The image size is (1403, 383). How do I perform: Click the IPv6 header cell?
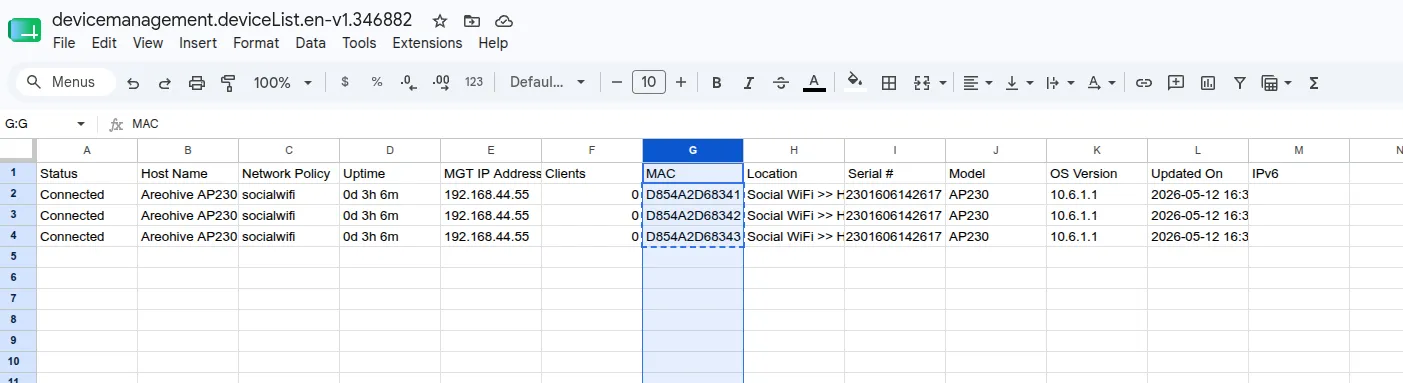pyautogui.click(x=1299, y=173)
